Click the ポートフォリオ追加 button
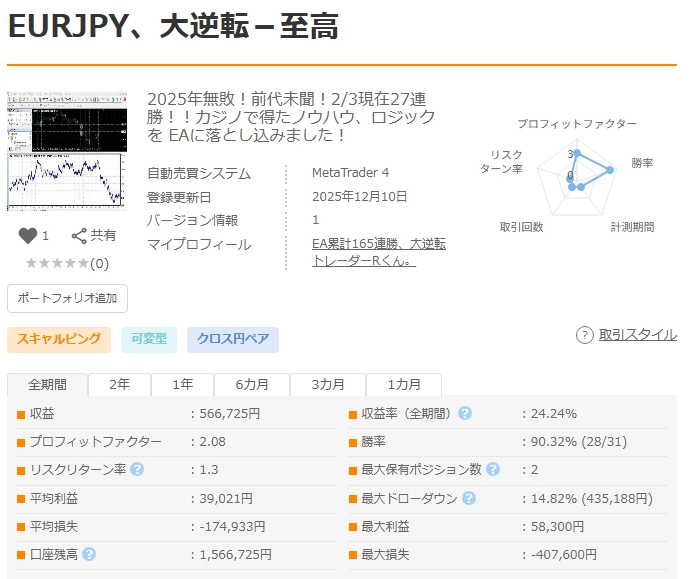696x579 pixels. point(67,298)
